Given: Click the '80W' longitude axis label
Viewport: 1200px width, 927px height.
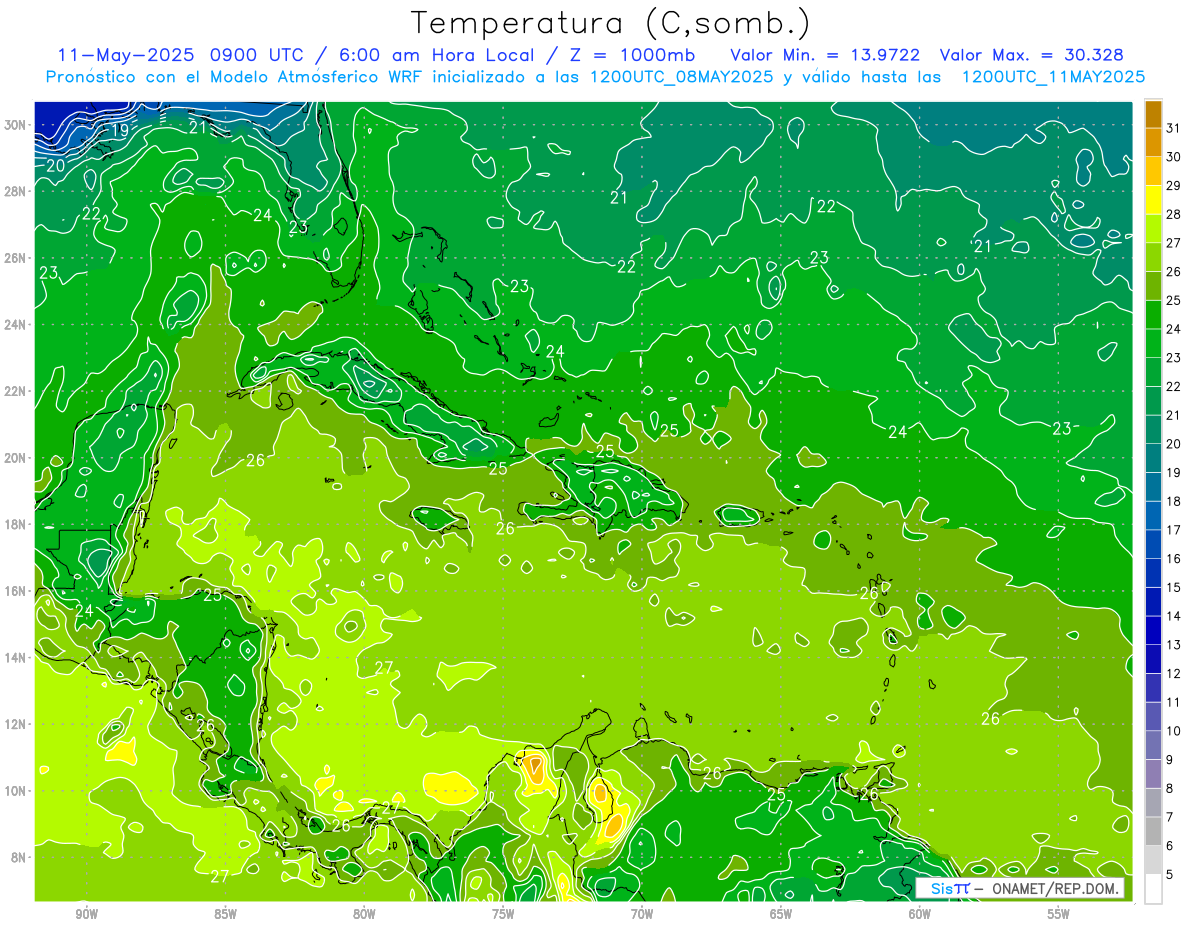Looking at the screenshot, I should pyautogui.click(x=364, y=914).
